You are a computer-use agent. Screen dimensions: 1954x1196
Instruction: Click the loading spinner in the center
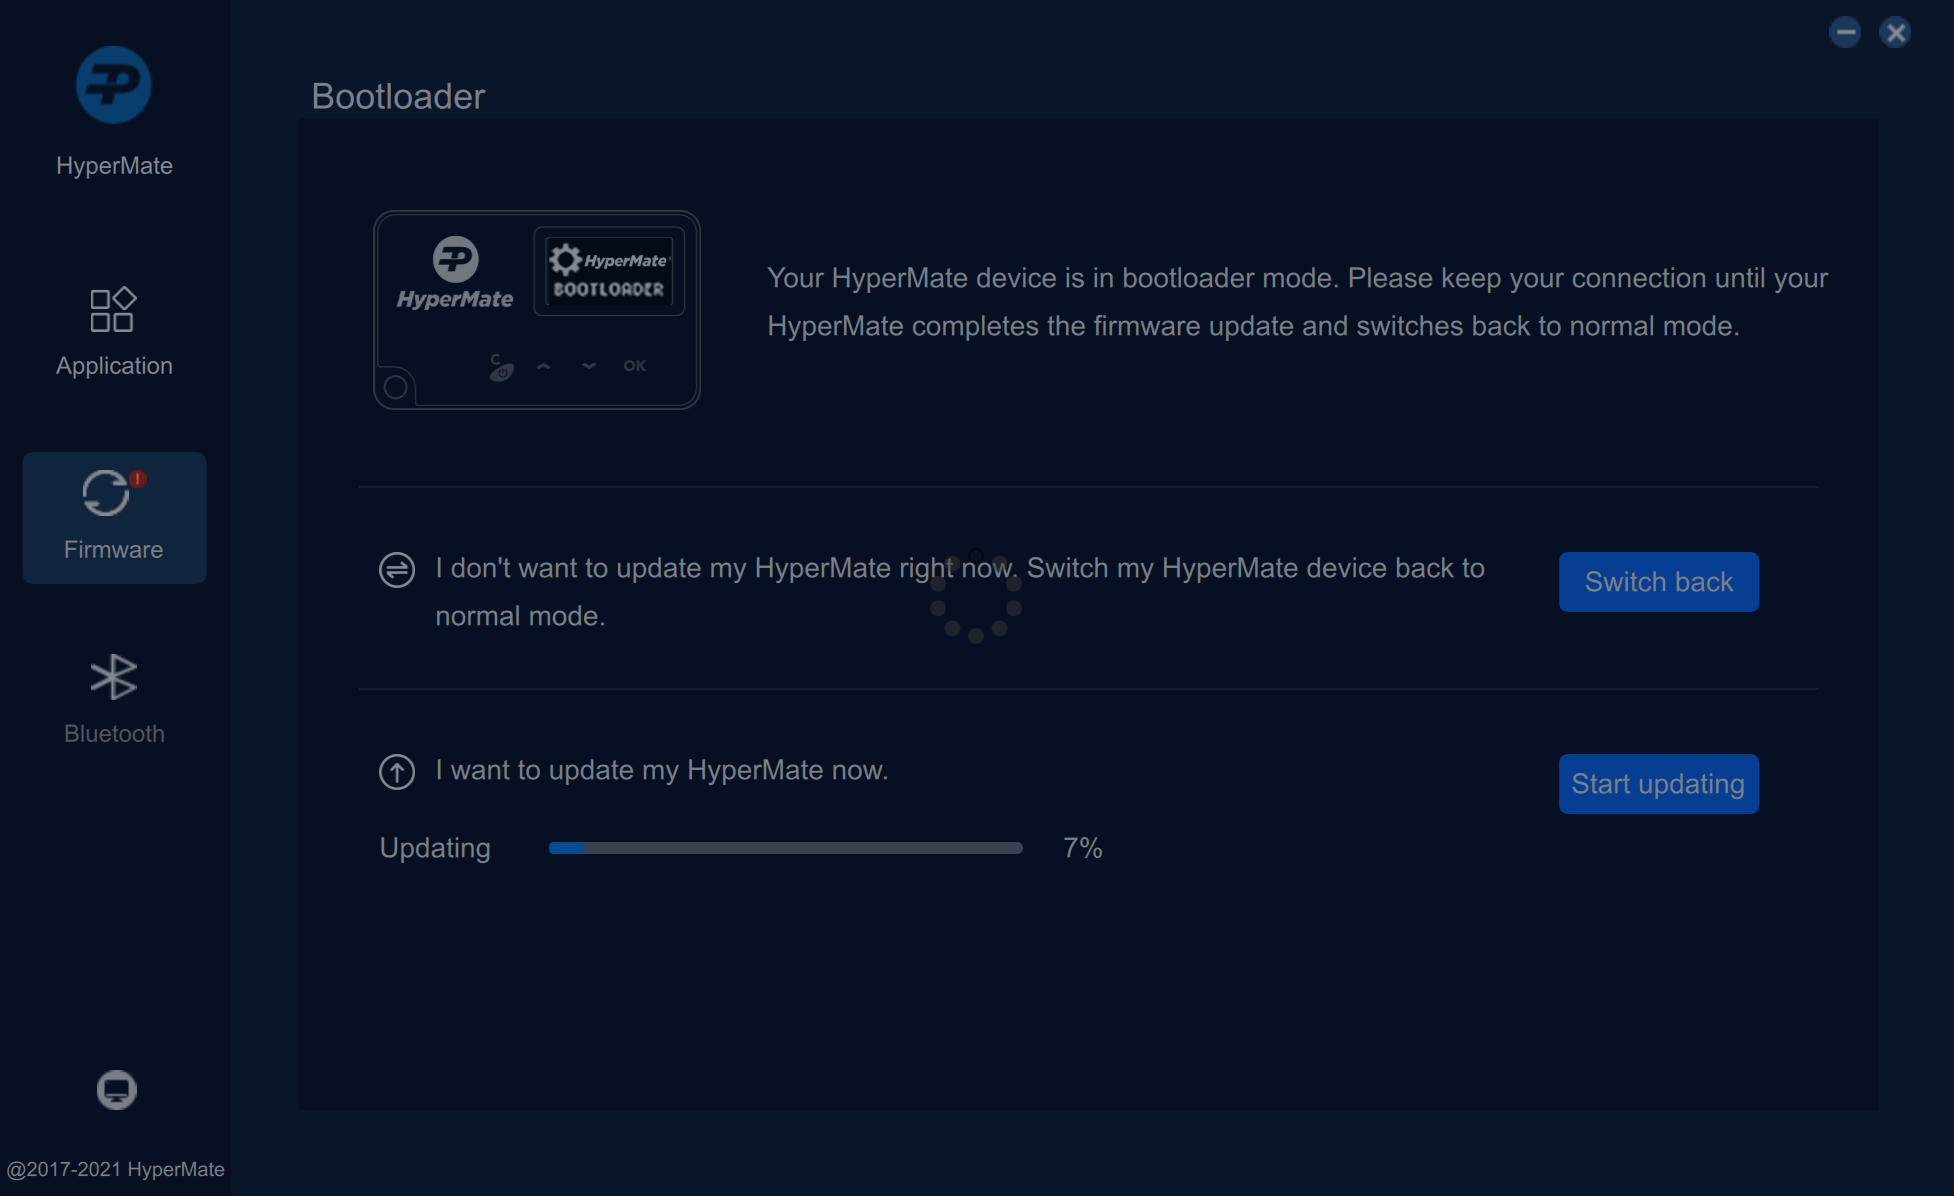(976, 598)
